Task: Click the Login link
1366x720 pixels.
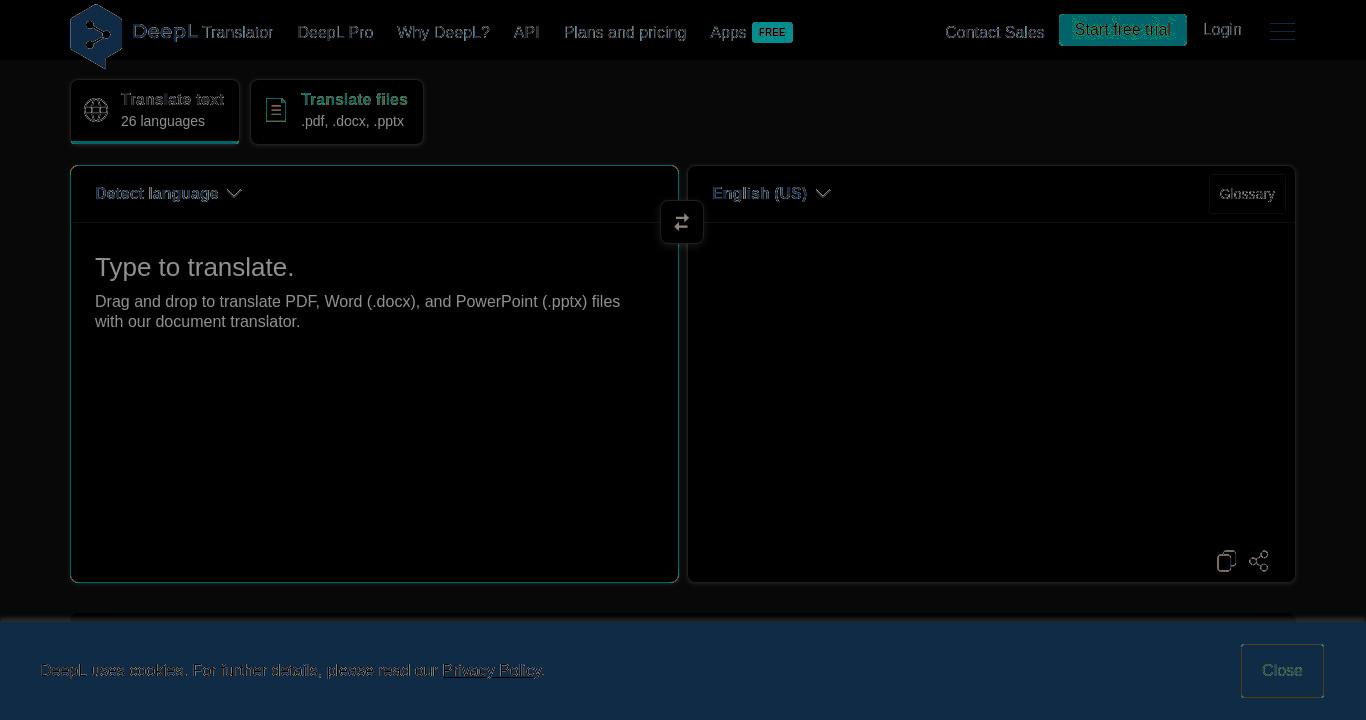Action: [x=1222, y=30]
